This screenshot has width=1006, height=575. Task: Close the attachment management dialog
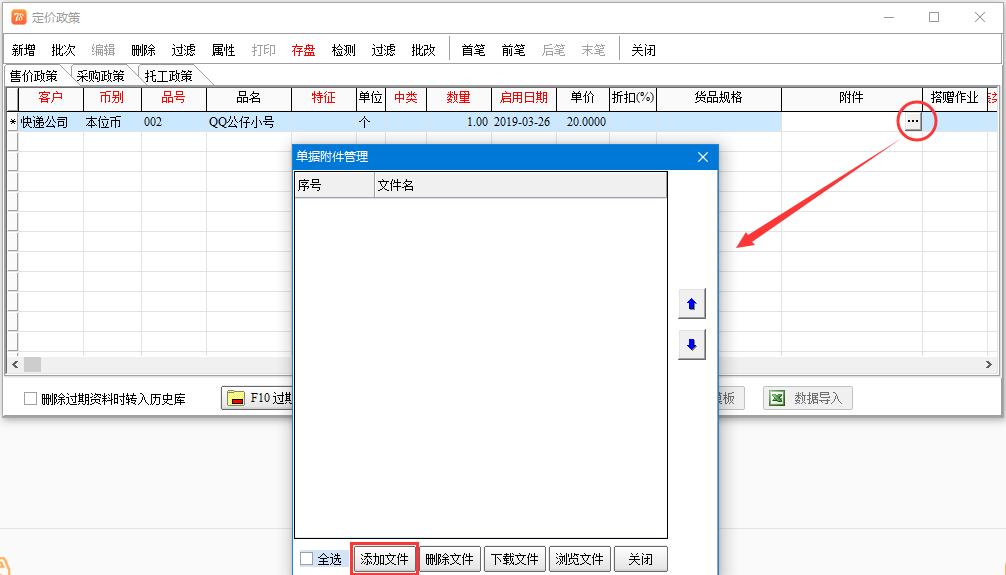click(702, 157)
